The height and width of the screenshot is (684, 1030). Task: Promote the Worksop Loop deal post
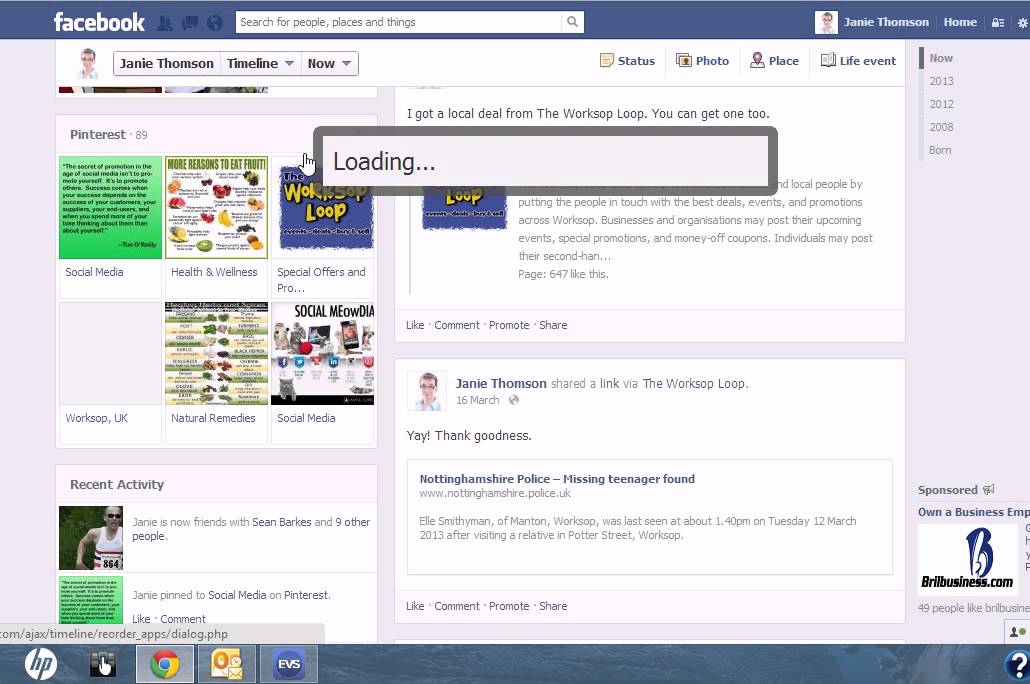pyautogui.click(x=509, y=325)
